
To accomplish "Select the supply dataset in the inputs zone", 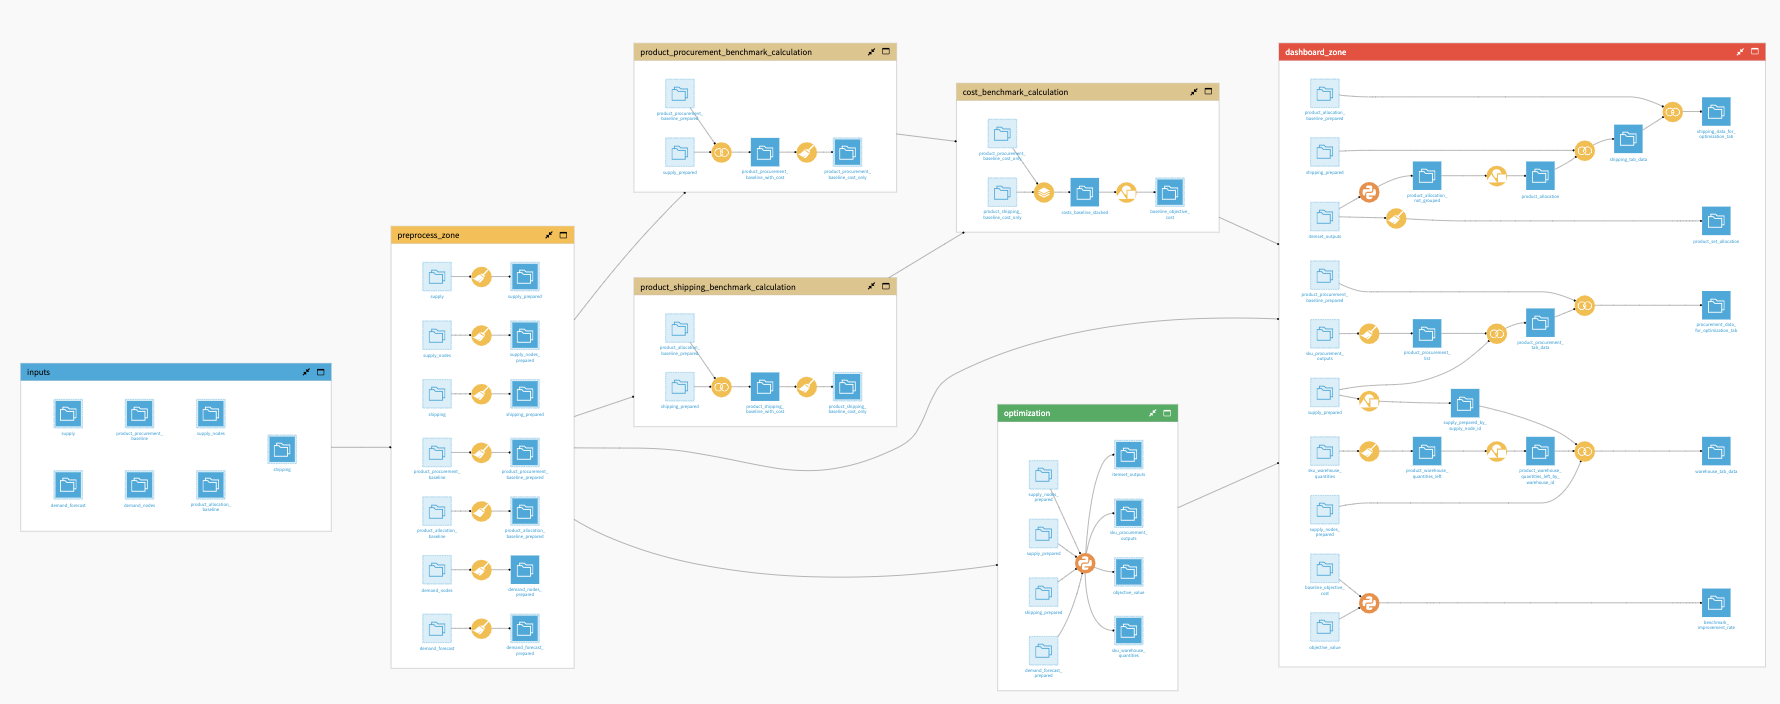I will [68, 413].
